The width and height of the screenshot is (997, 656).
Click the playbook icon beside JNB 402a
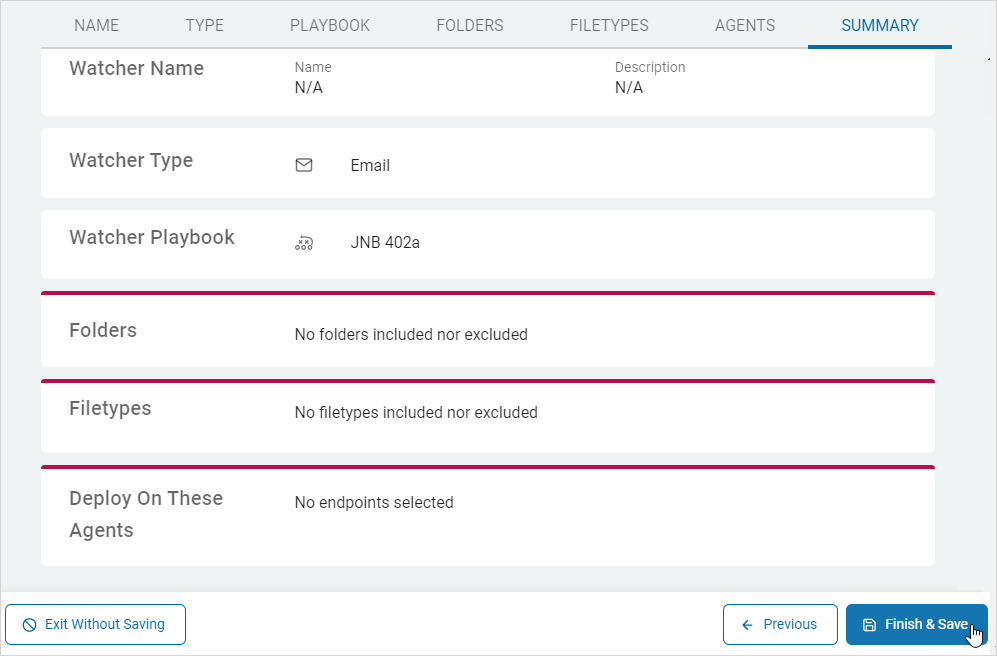(x=304, y=242)
